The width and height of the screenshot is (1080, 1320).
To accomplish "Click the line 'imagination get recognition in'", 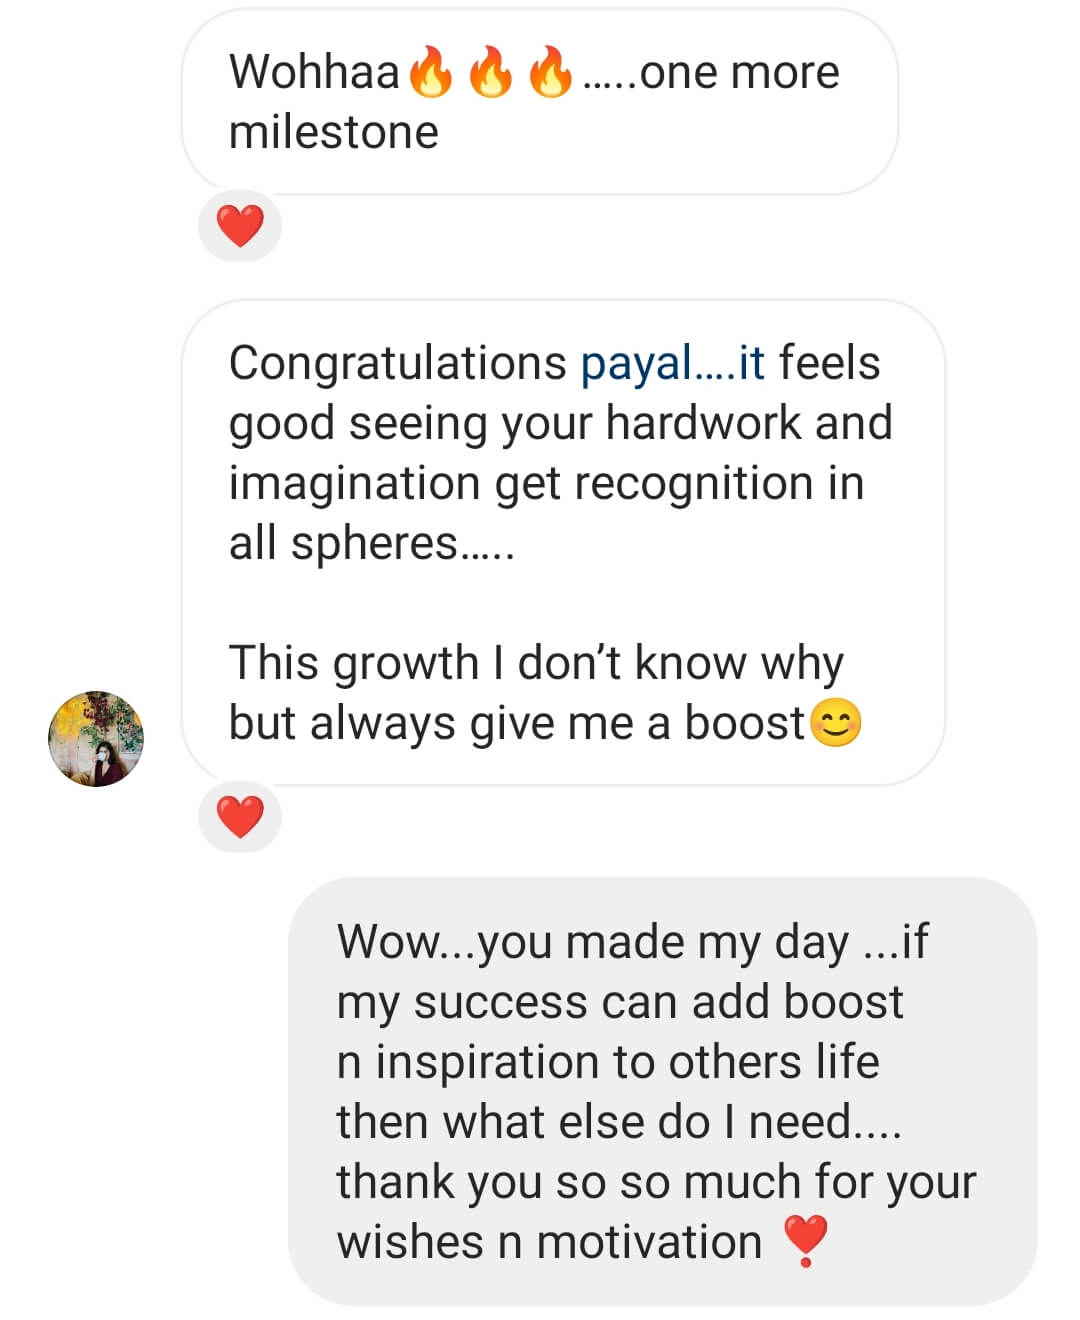I will pos(545,484).
